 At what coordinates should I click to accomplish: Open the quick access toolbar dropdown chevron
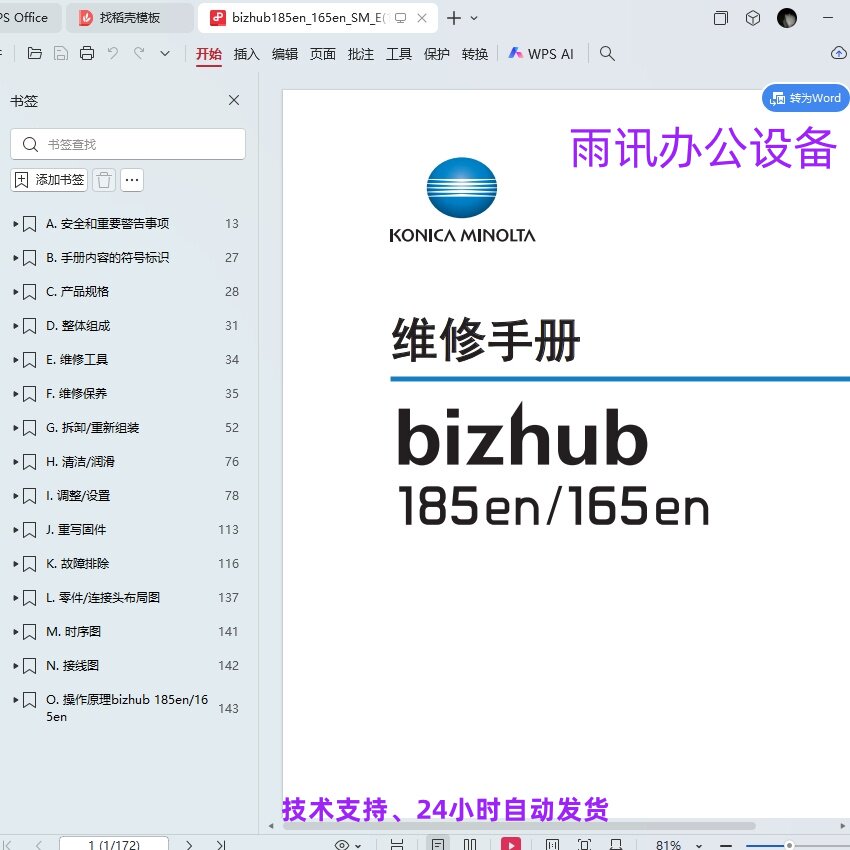tap(165, 53)
